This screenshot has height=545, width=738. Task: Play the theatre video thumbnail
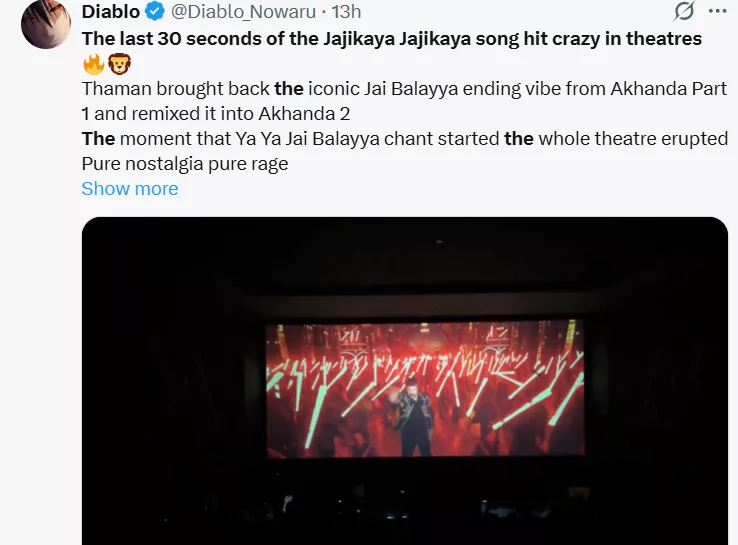click(x=405, y=381)
